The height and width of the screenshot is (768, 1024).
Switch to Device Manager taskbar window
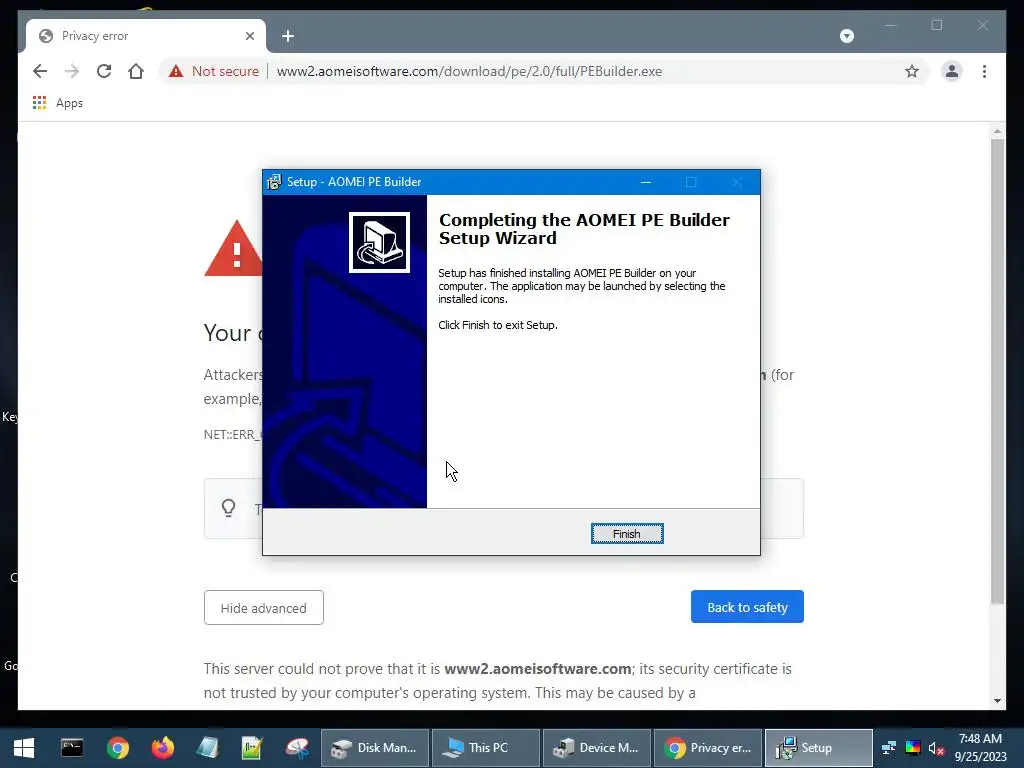597,748
